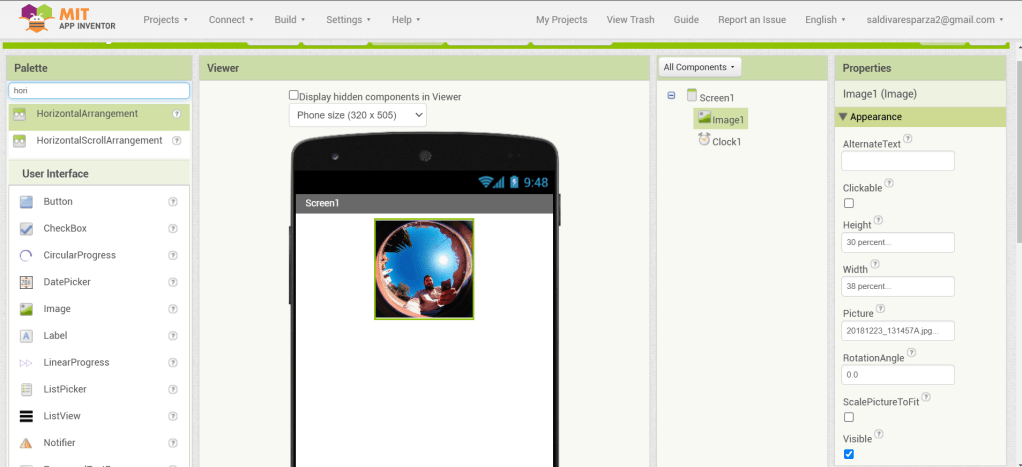Click the CircularProgress palette icon
Image resolution: width=1022 pixels, height=467 pixels.
point(26,255)
